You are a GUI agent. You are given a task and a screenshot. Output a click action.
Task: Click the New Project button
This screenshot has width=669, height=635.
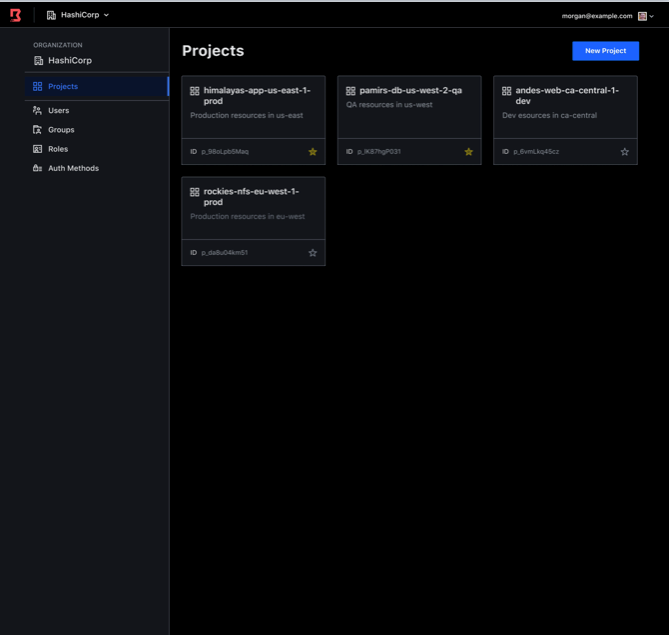point(605,51)
